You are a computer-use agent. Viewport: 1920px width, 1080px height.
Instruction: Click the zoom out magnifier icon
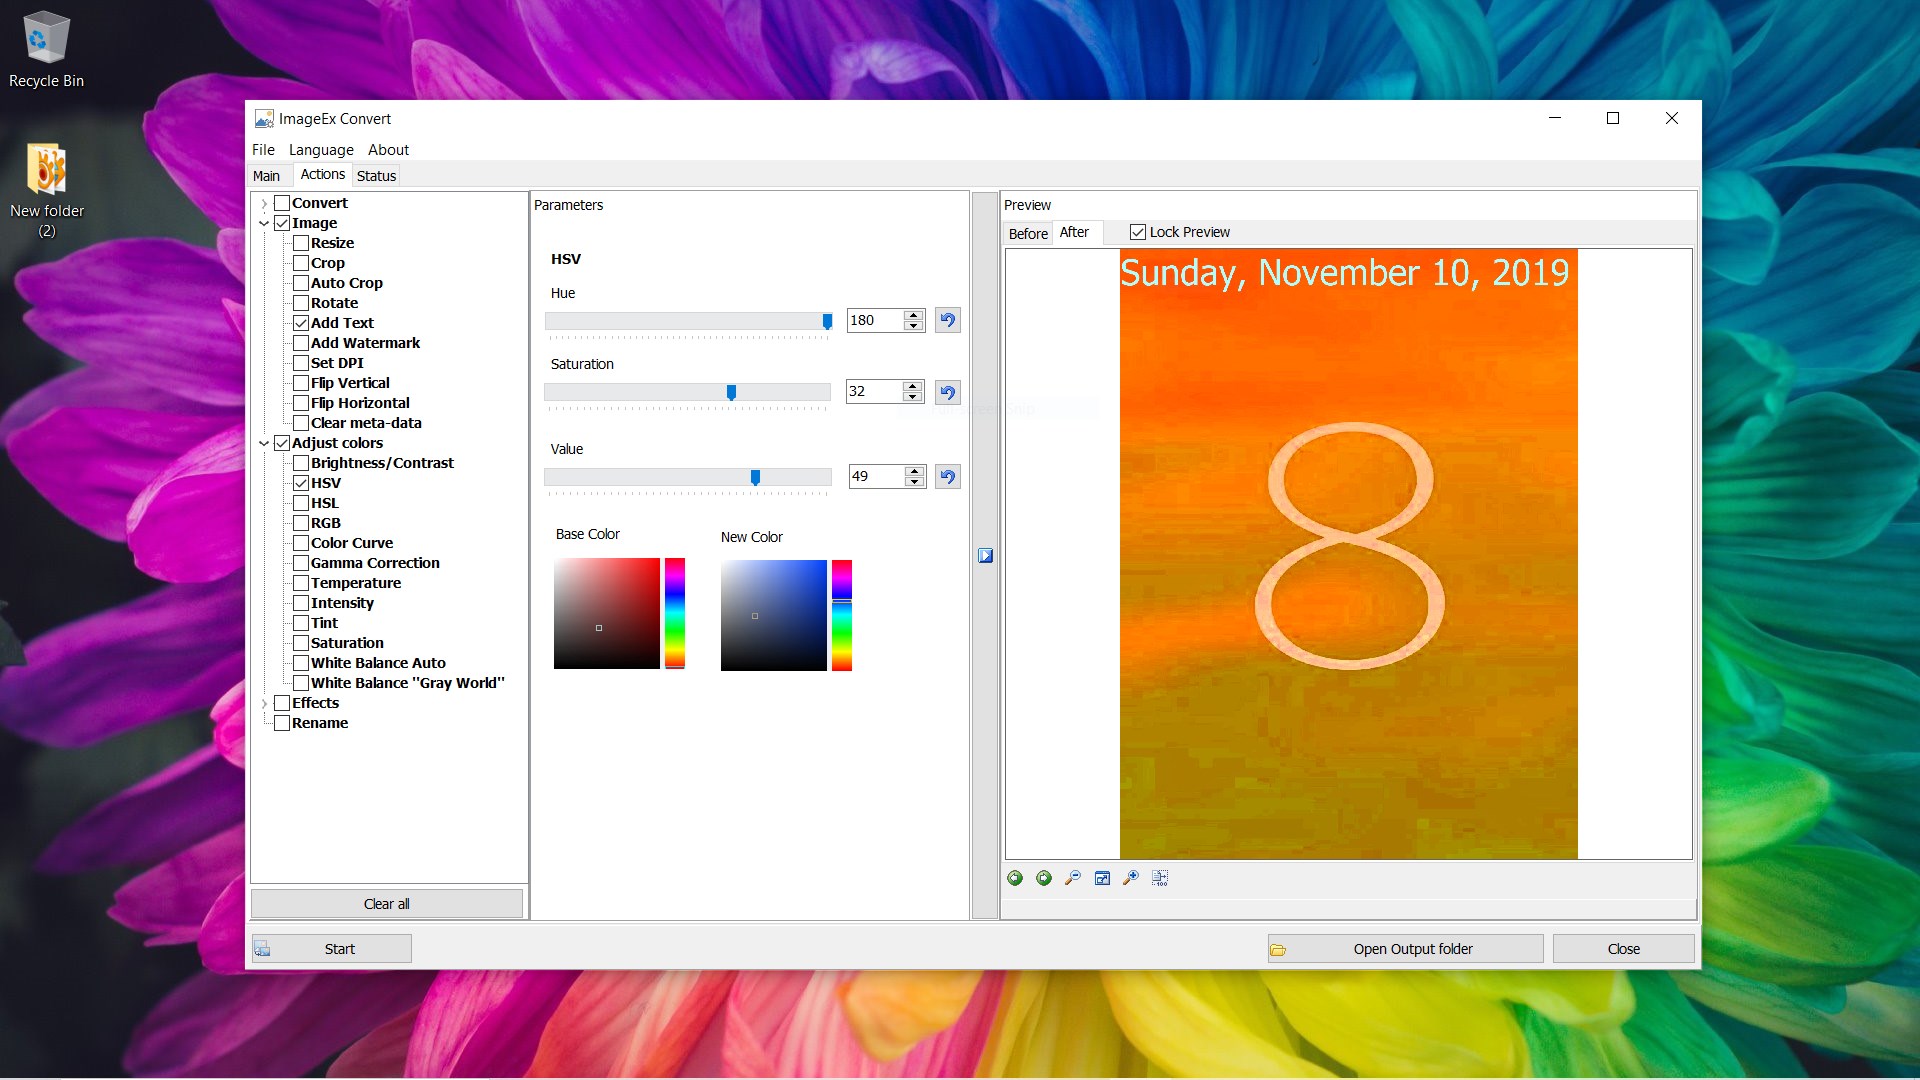pos(1073,878)
